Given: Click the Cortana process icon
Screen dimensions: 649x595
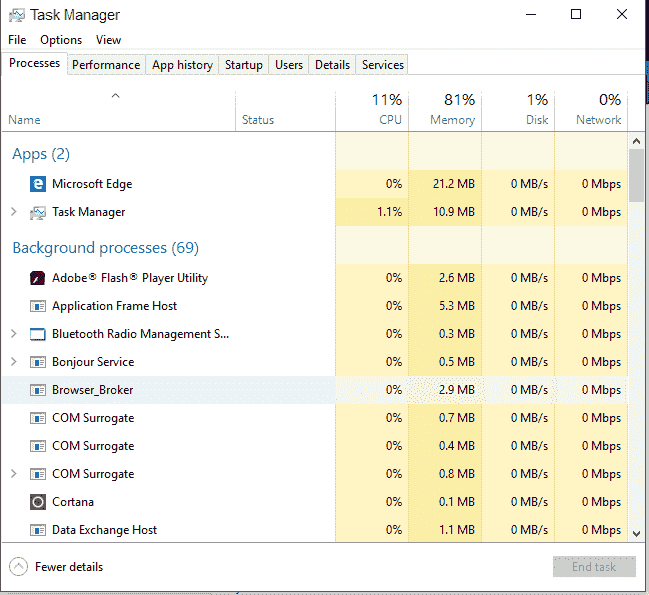Looking at the screenshot, I should click(x=38, y=502).
